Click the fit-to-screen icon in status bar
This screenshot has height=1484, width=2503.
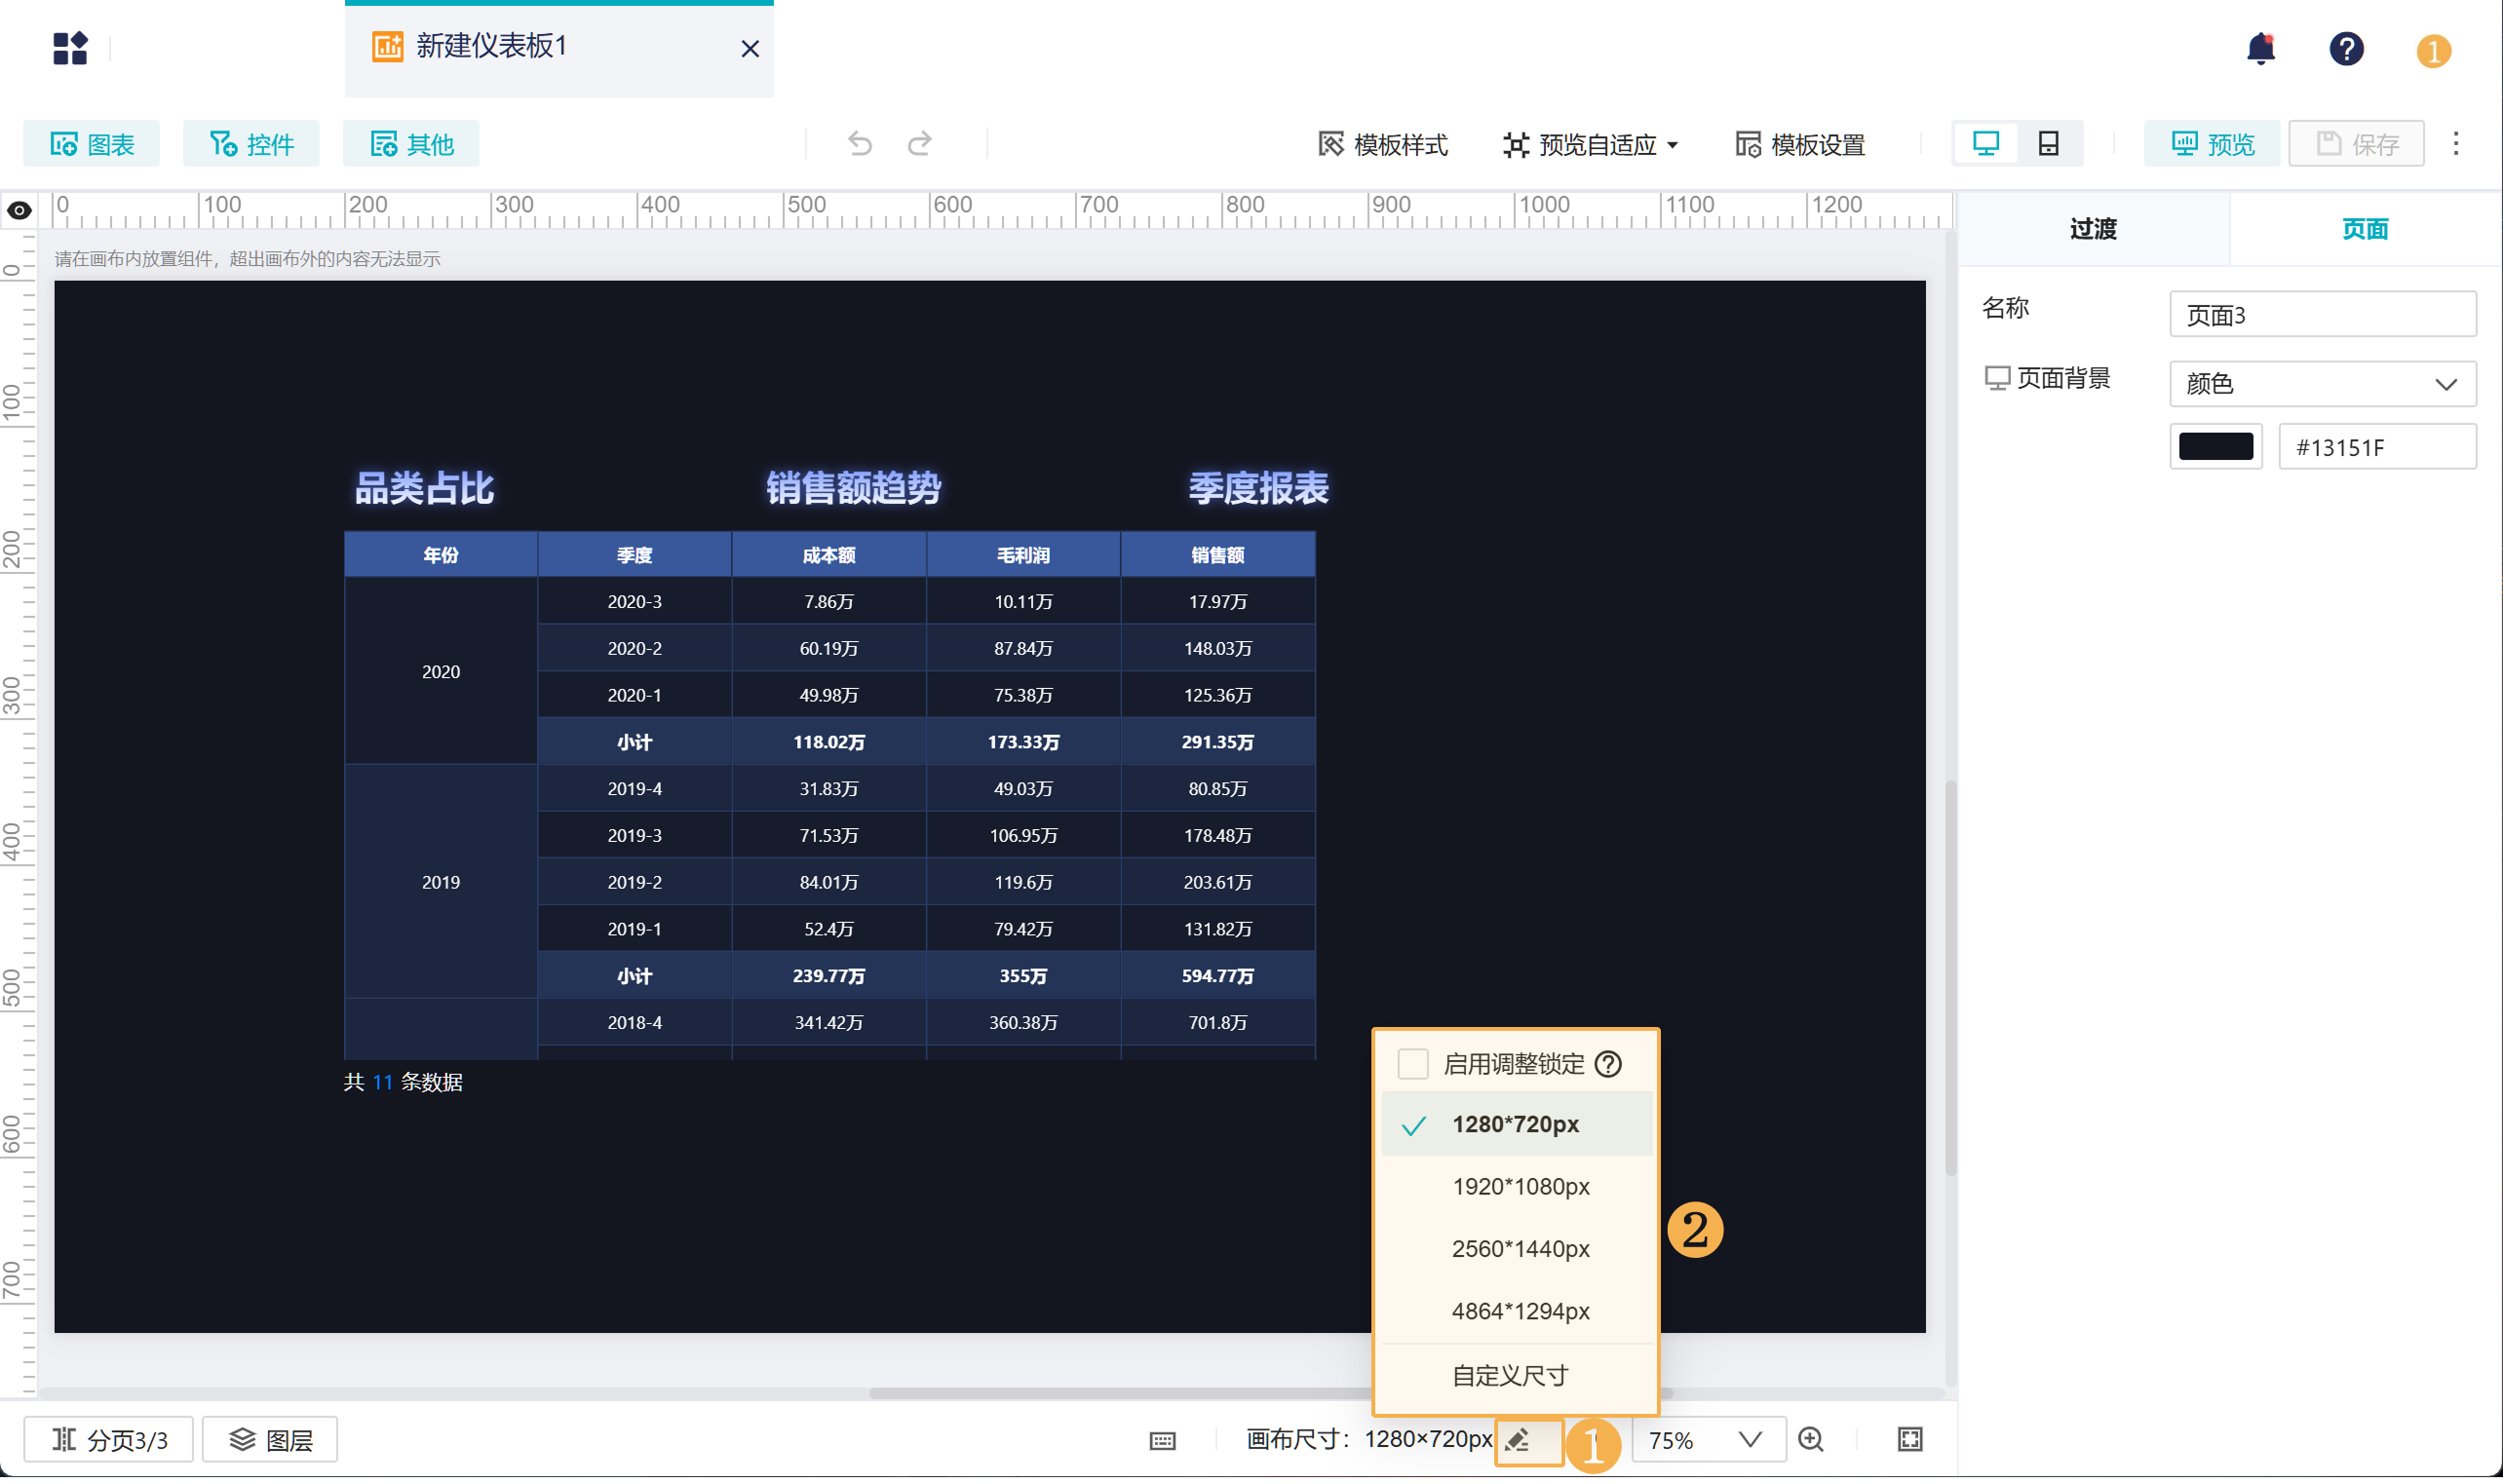1909,1440
